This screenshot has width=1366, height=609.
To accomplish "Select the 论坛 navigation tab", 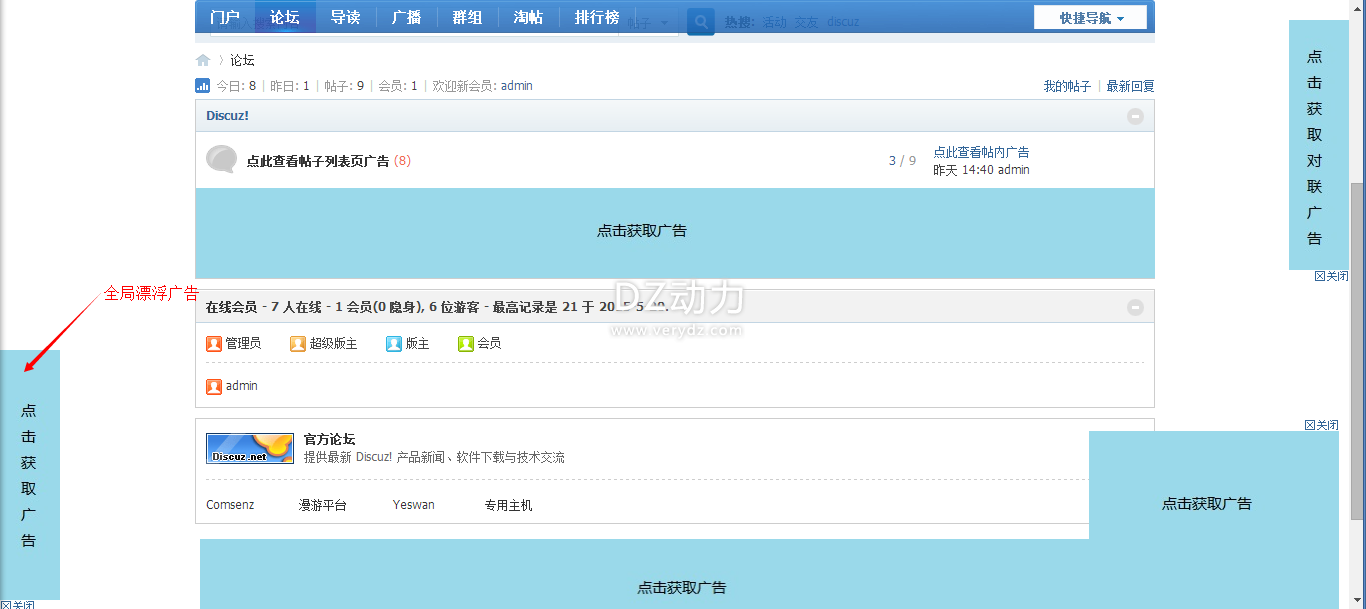I will [285, 17].
